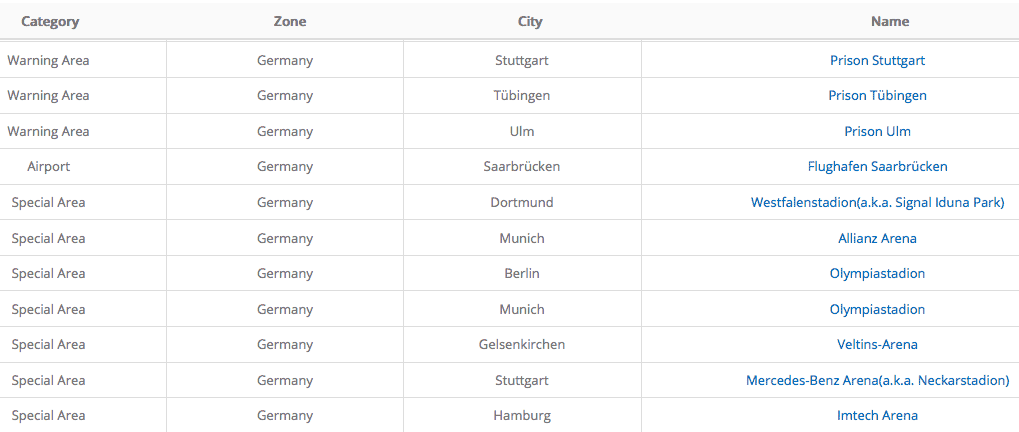Open the Mercedes-Benz Arena (Neckarstadion) link
1019x432 pixels.
click(877, 380)
